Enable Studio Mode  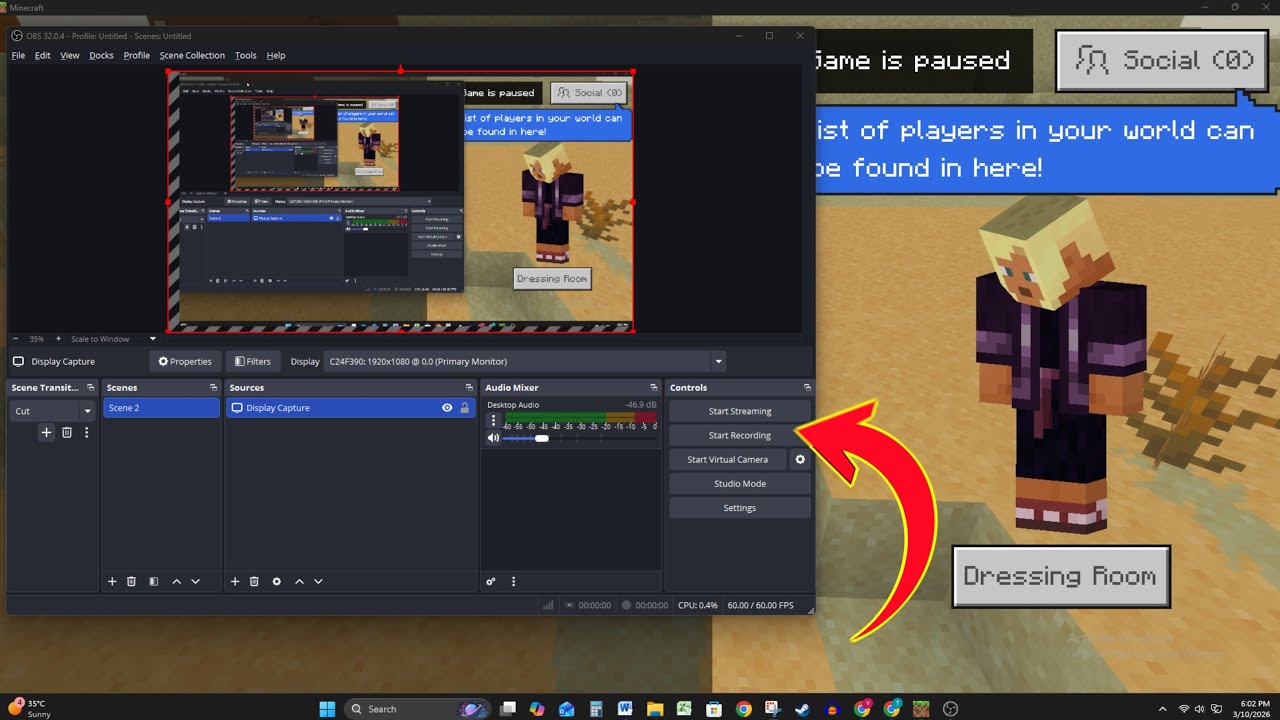click(740, 484)
